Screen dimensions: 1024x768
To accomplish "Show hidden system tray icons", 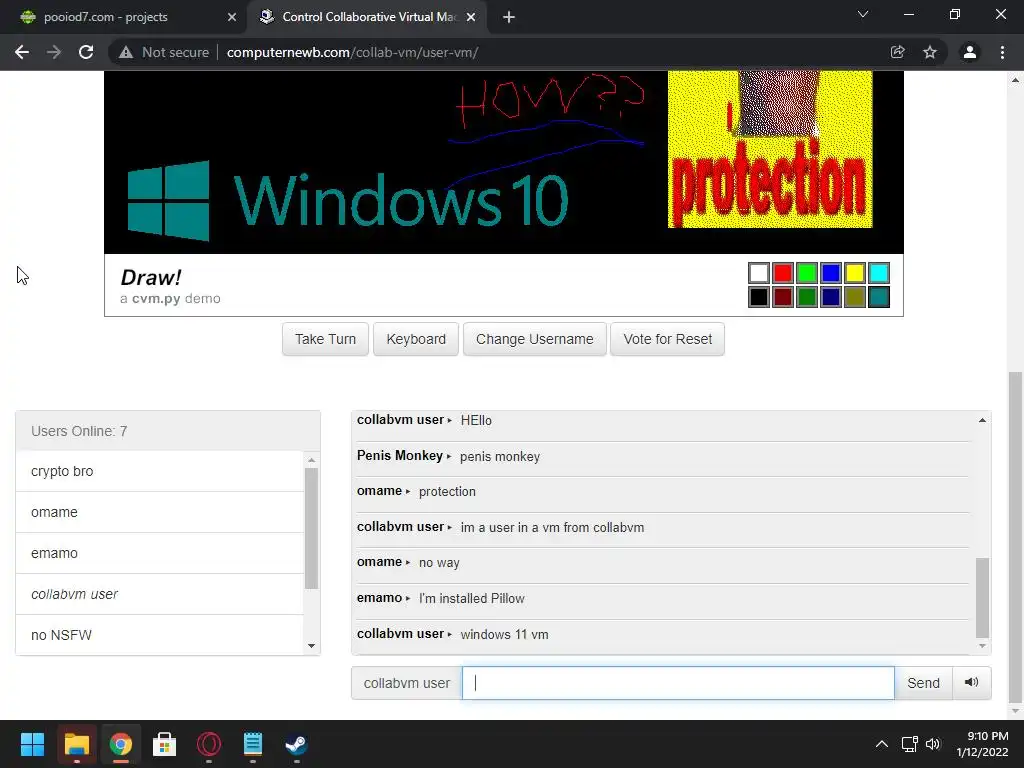I will [882, 744].
